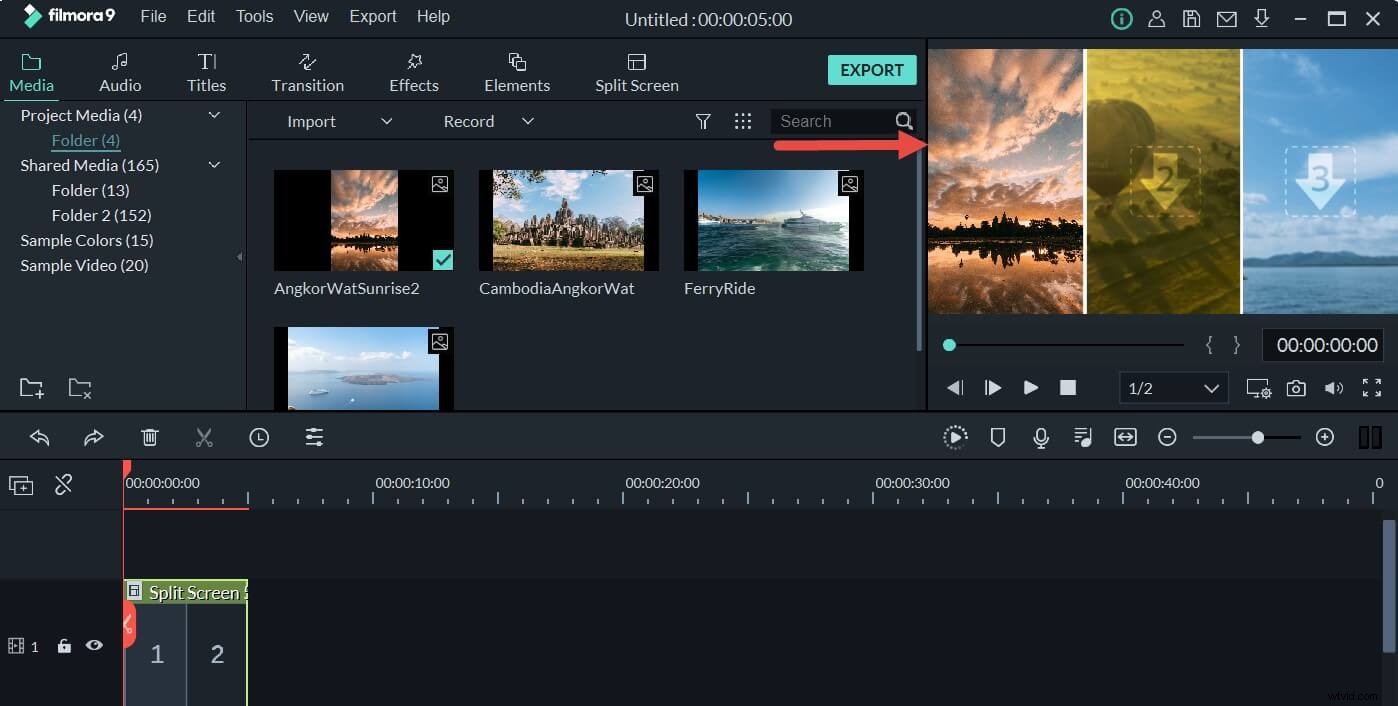Render preview of the timeline
Viewport: 1398px width, 706px height.
pos(955,437)
